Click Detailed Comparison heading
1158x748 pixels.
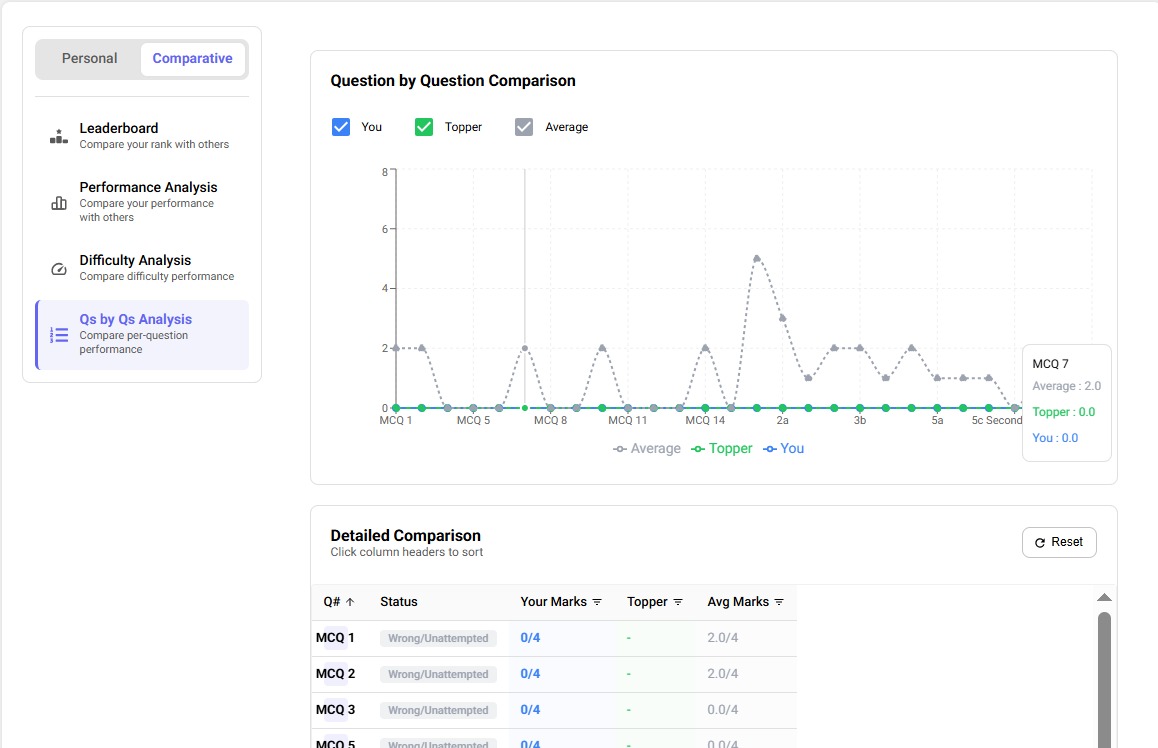405,536
